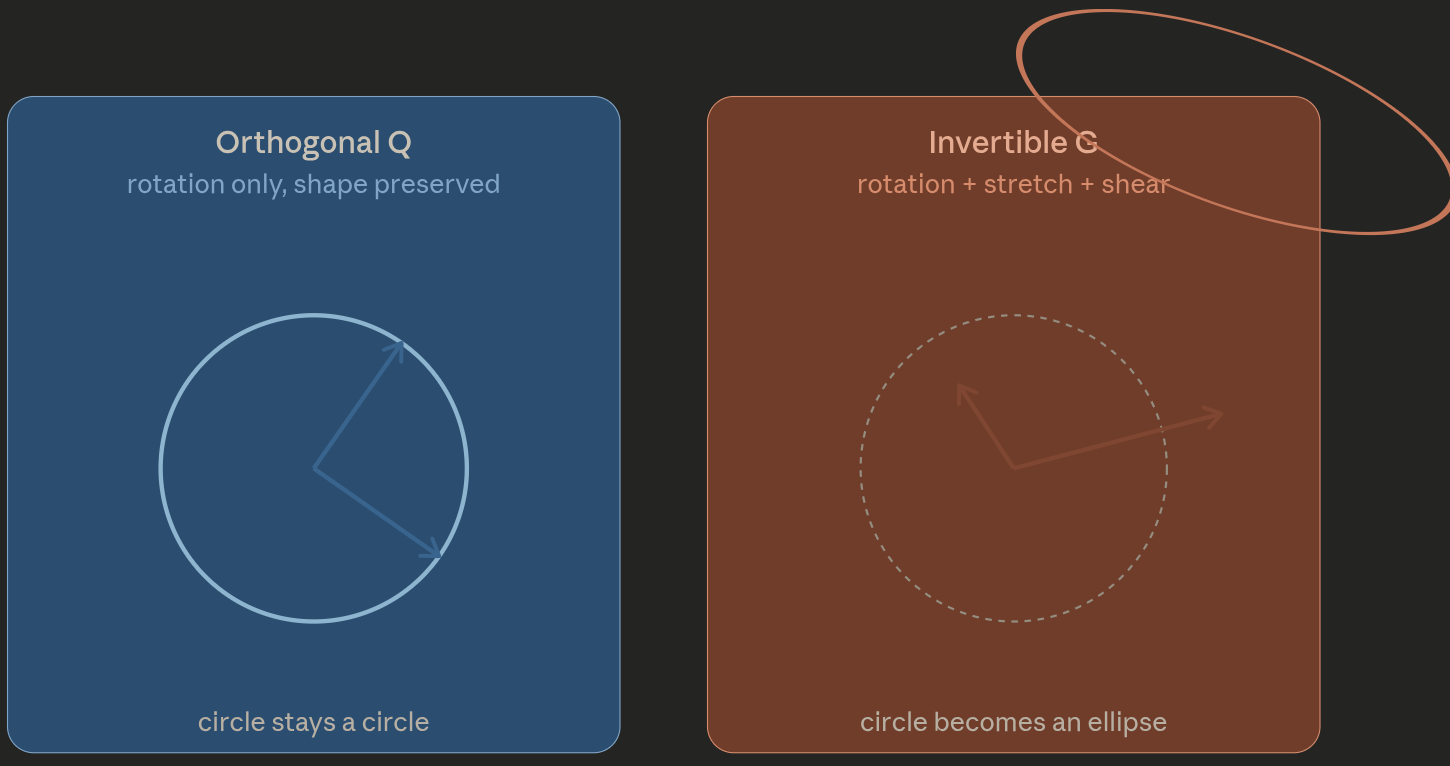
Task: Click the origin where the blue arrows meet
Action: [x=314, y=468]
